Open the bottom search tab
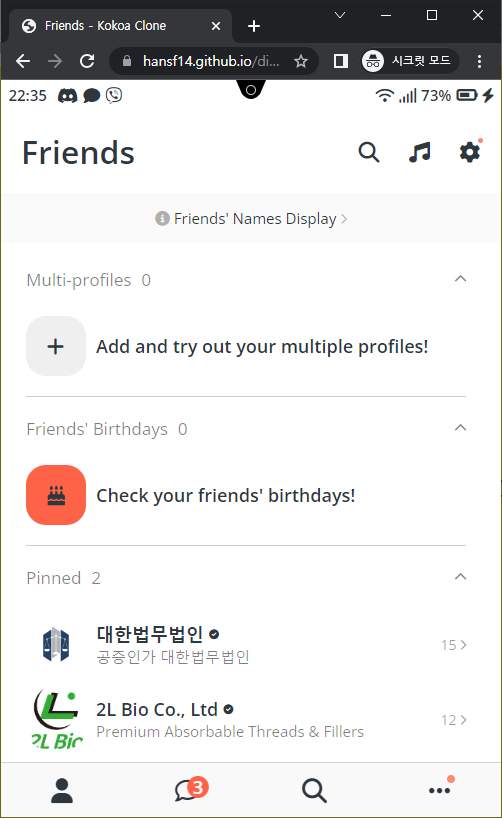 pyautogui.click(x=314, y=790)
